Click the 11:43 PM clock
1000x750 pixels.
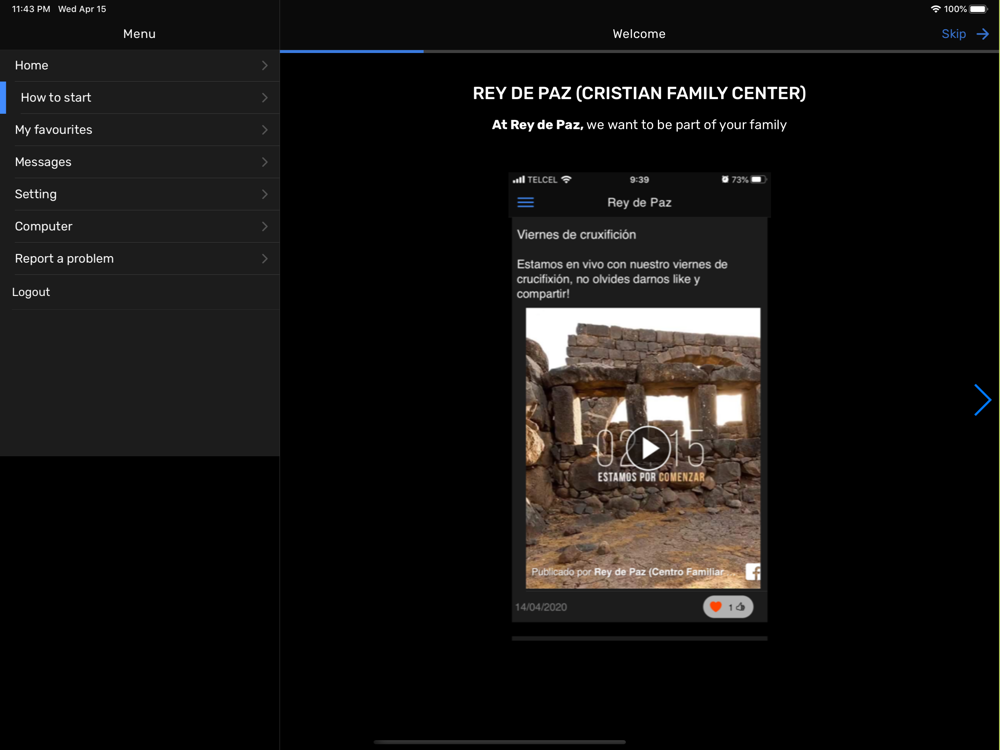[x=31, y=9]
